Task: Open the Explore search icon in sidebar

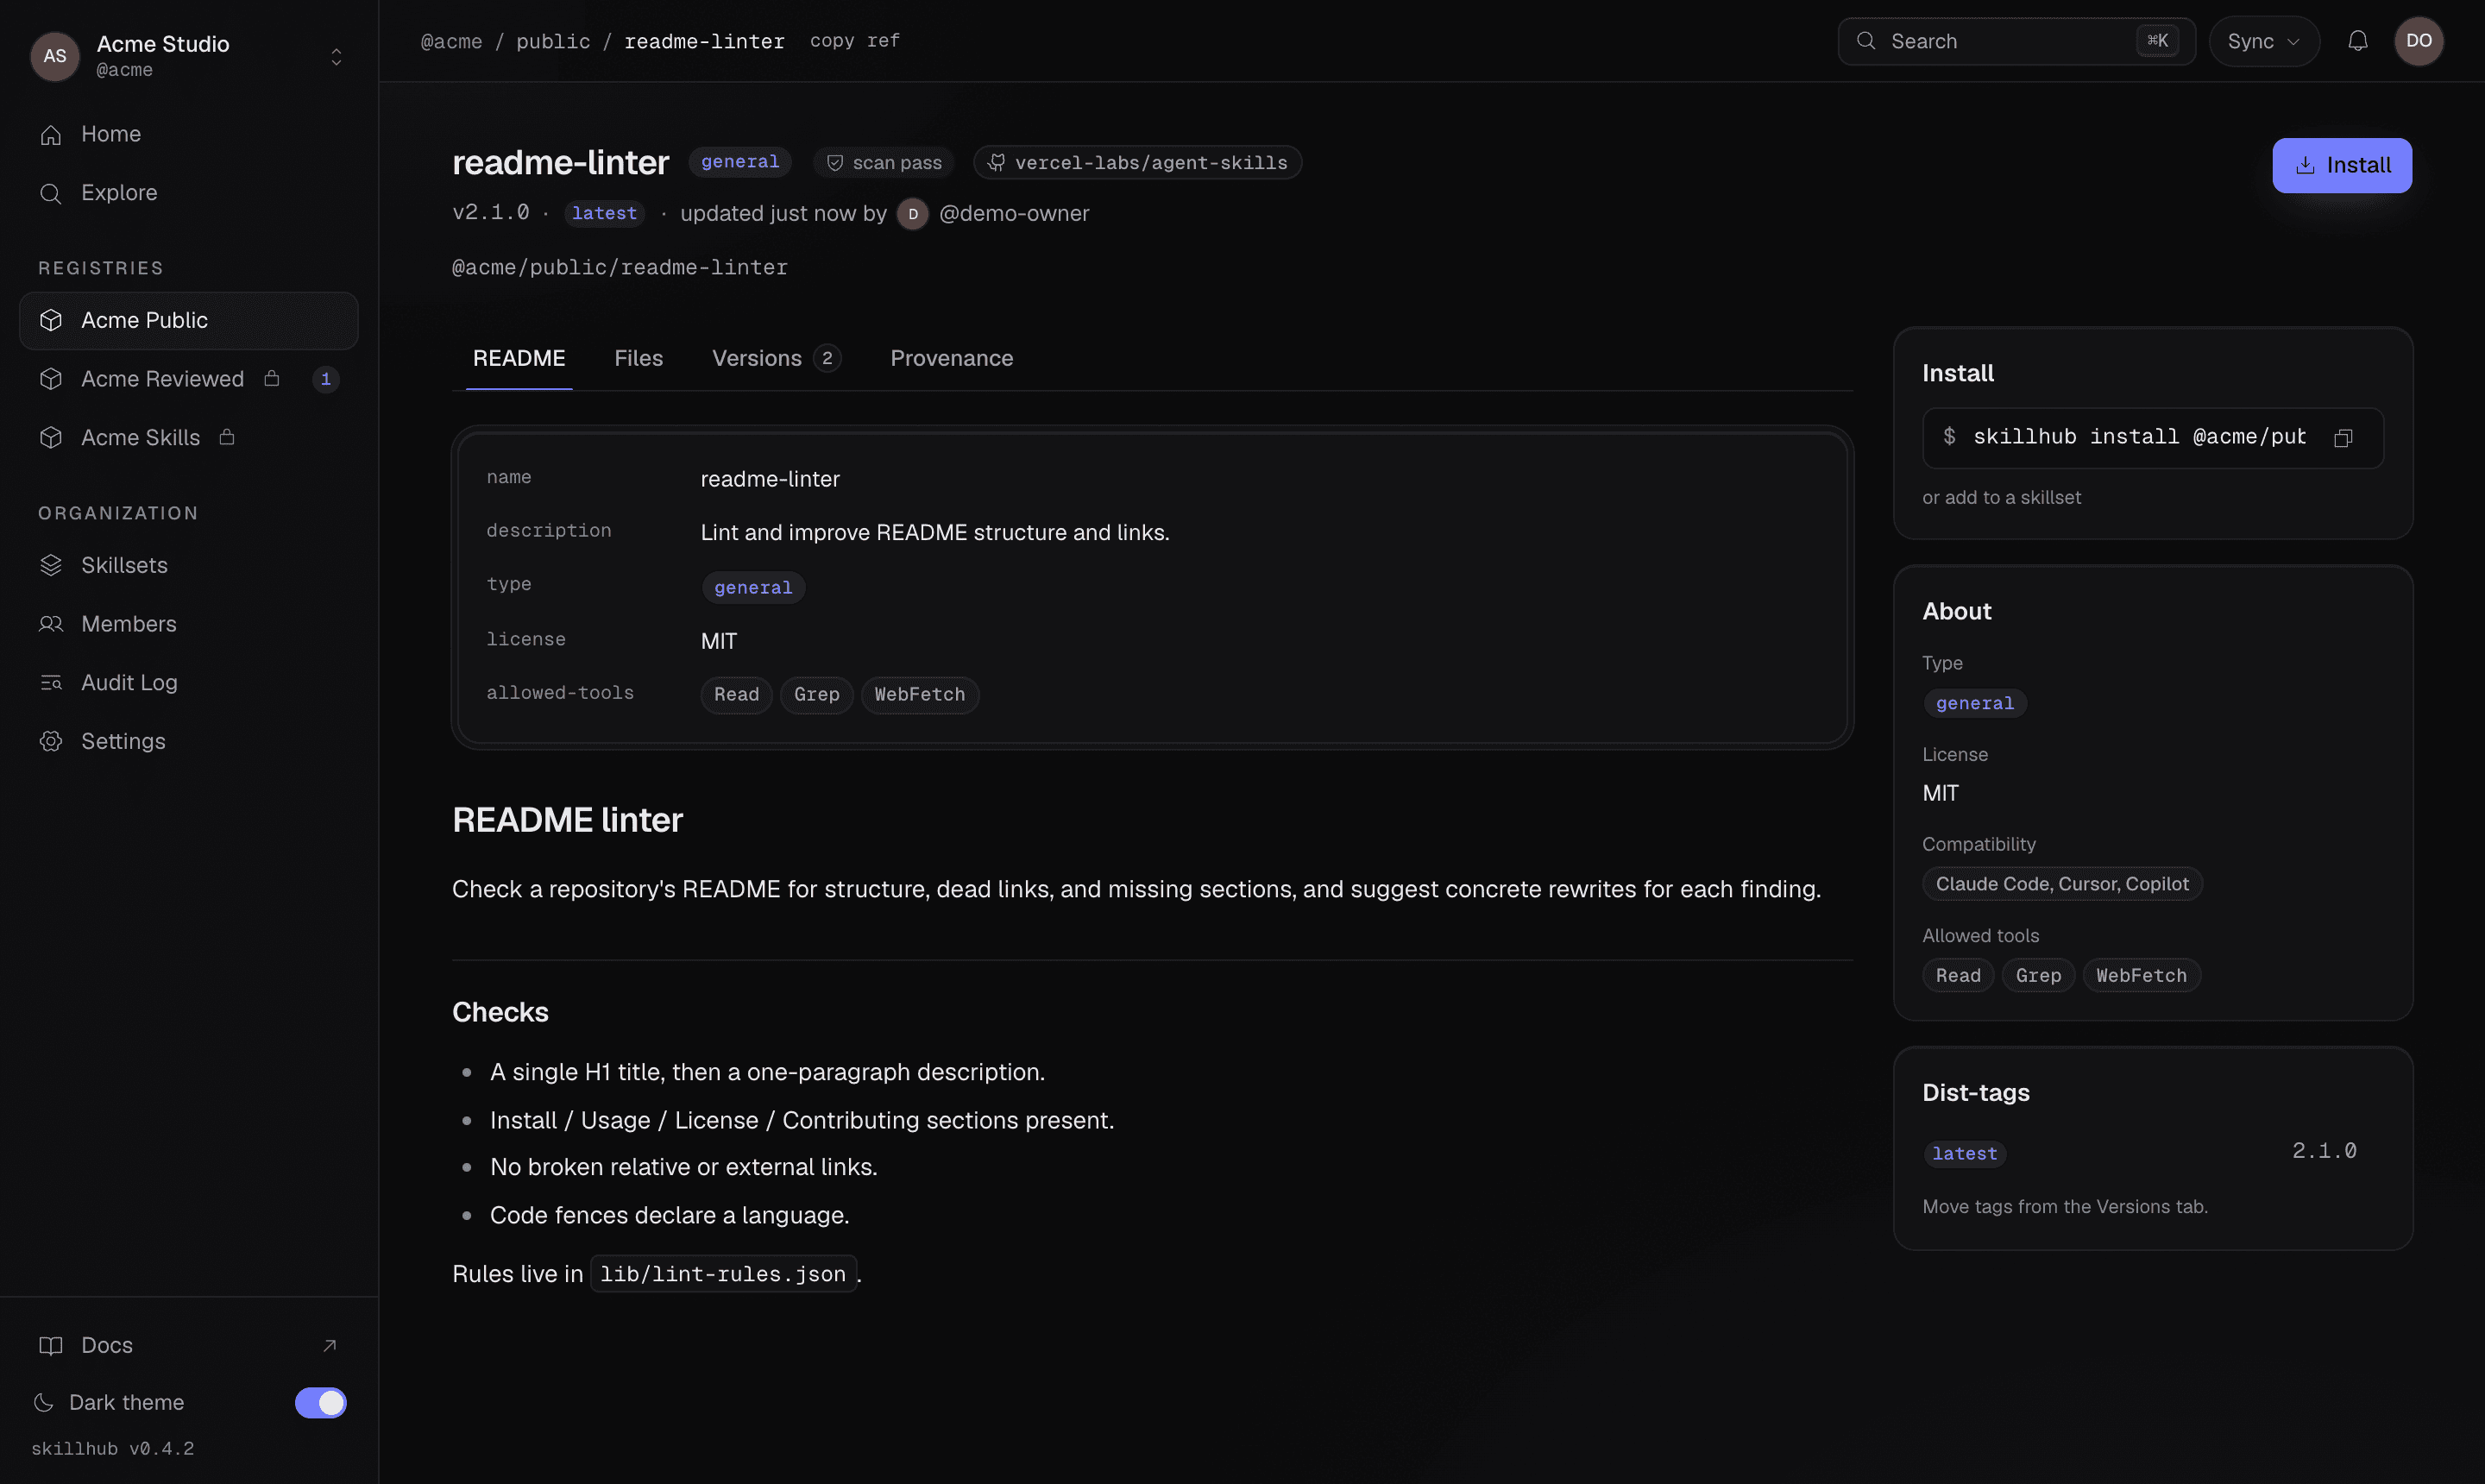Action: (x=50, y=193)
